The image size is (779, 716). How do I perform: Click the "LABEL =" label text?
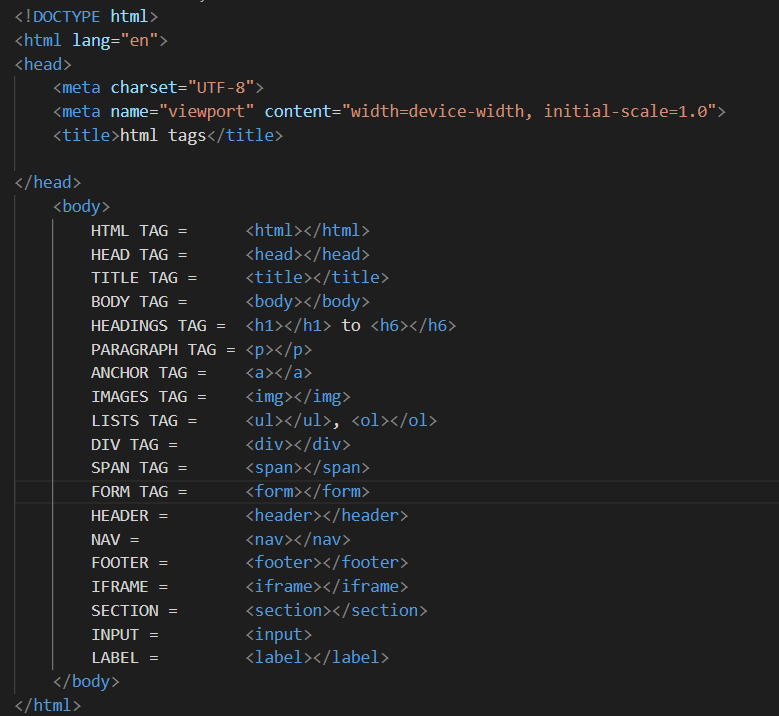coord(125,658)
